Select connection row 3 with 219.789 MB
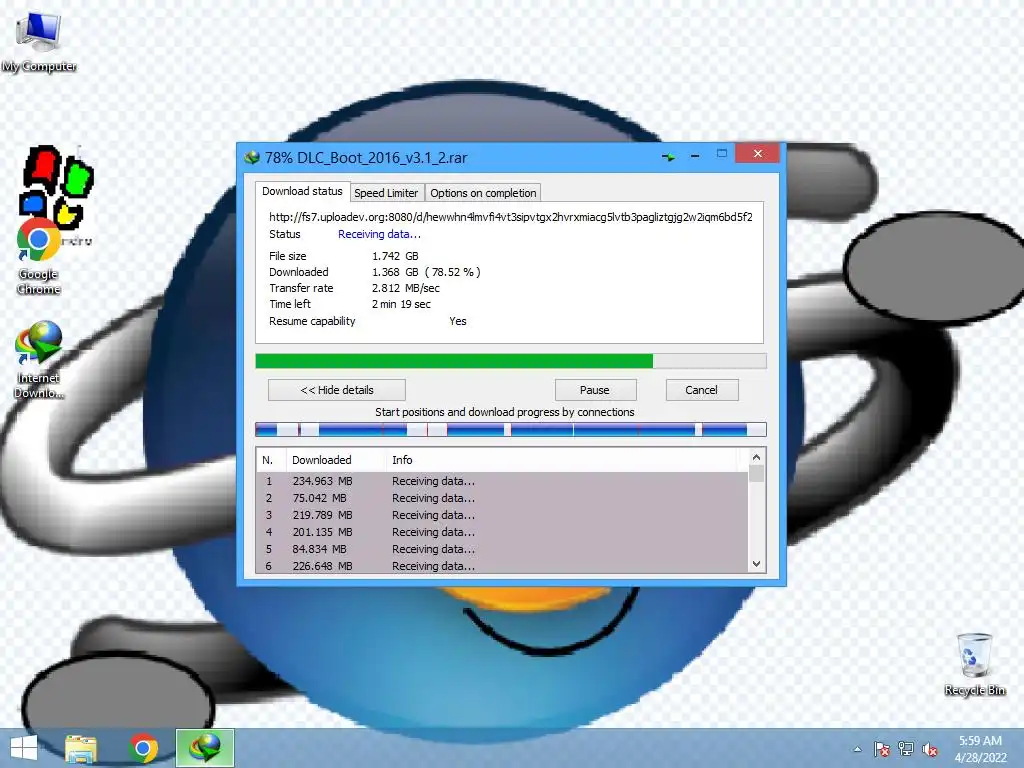Viewport: 1024px width, 768px height. [x=503, y=515]
